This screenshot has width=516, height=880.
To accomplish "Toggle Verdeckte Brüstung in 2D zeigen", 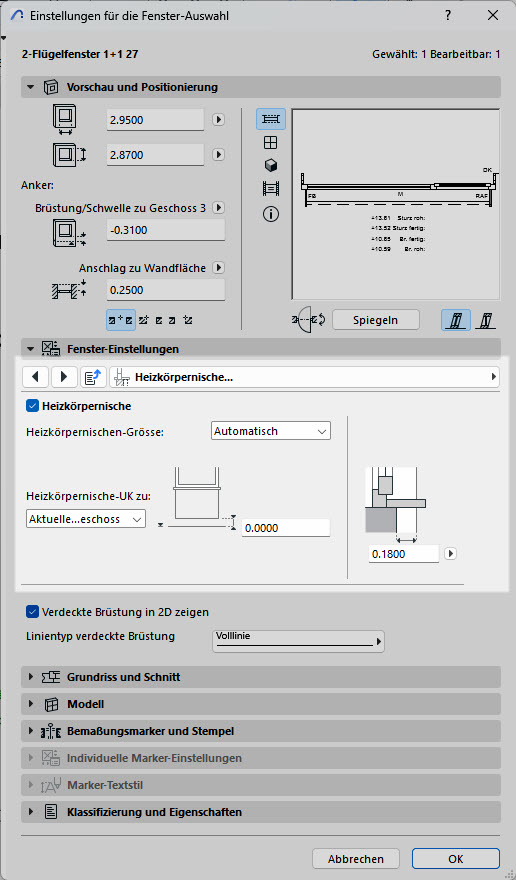I will [32, 612].
